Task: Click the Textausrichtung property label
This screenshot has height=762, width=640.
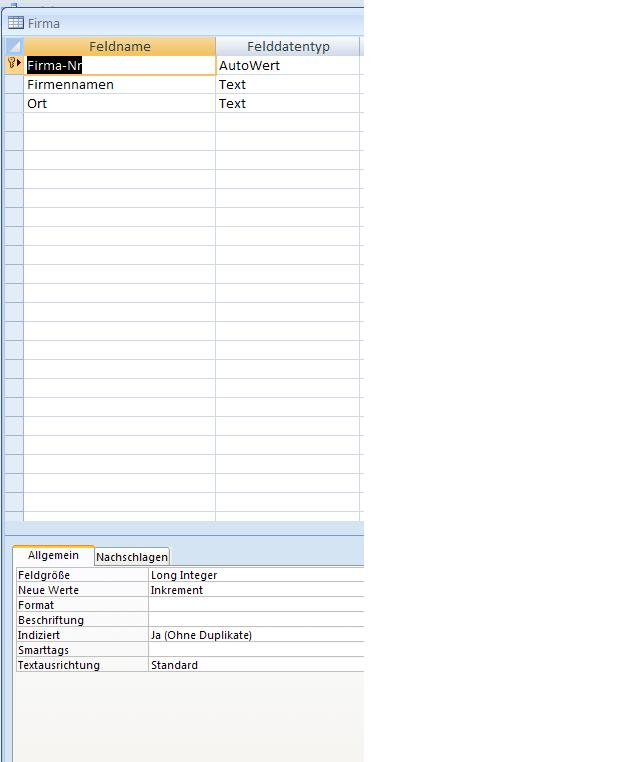Action: click(59, 665)
